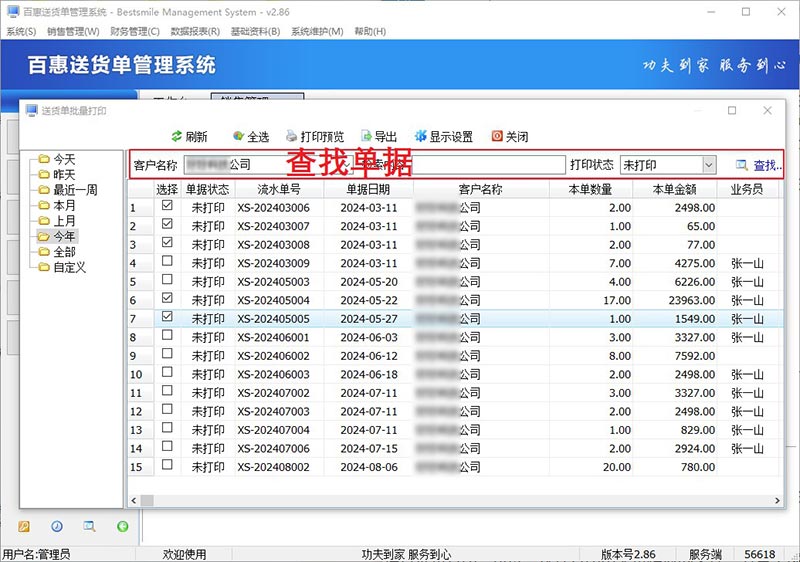Uncheck row XS-202403007 checkbox
This screenshot has width=800, height=562.
tap(167, 223)
